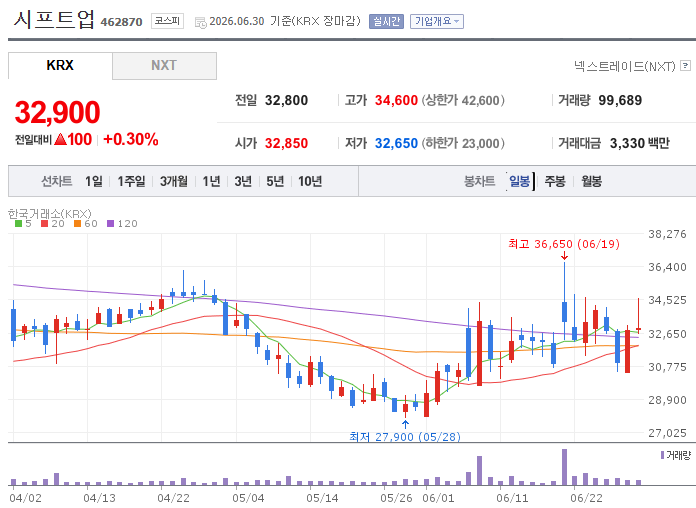Select the 3개월 line chart period
This screenshot has height=508, width=696.
click(174, 181)
